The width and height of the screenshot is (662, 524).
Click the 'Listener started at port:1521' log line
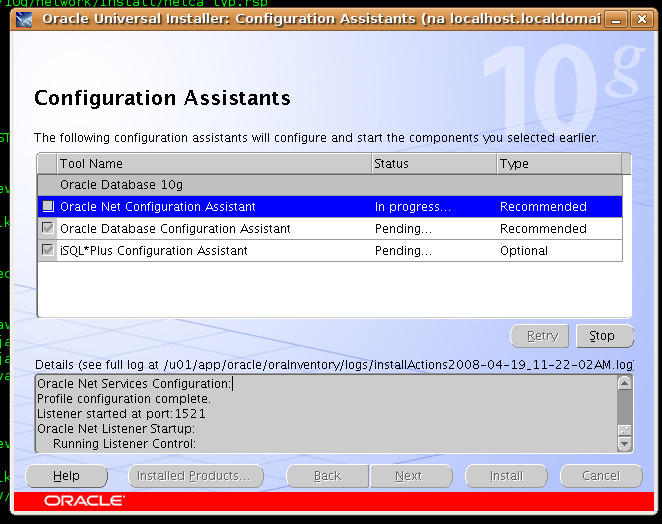[x=121, y=414]
